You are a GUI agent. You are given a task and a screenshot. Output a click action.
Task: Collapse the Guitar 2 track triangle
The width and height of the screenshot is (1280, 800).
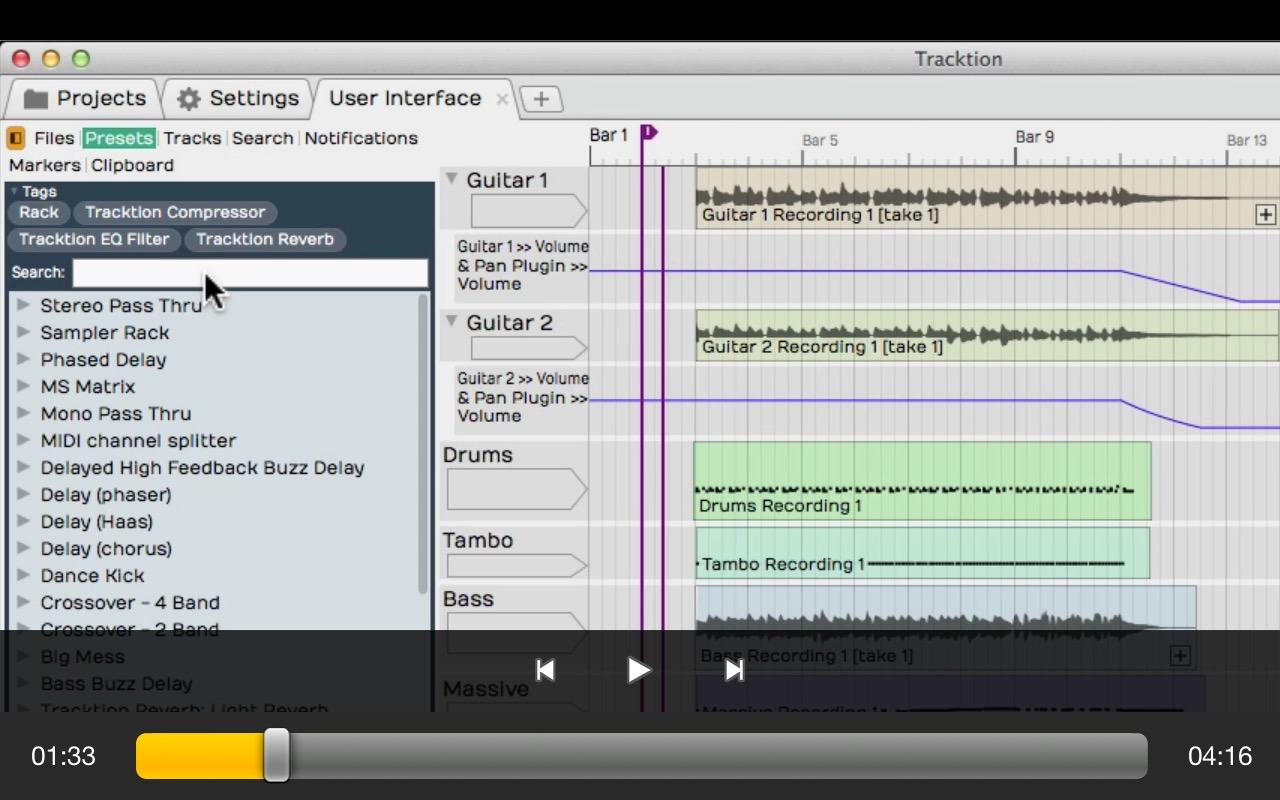[x=451, y=321]
